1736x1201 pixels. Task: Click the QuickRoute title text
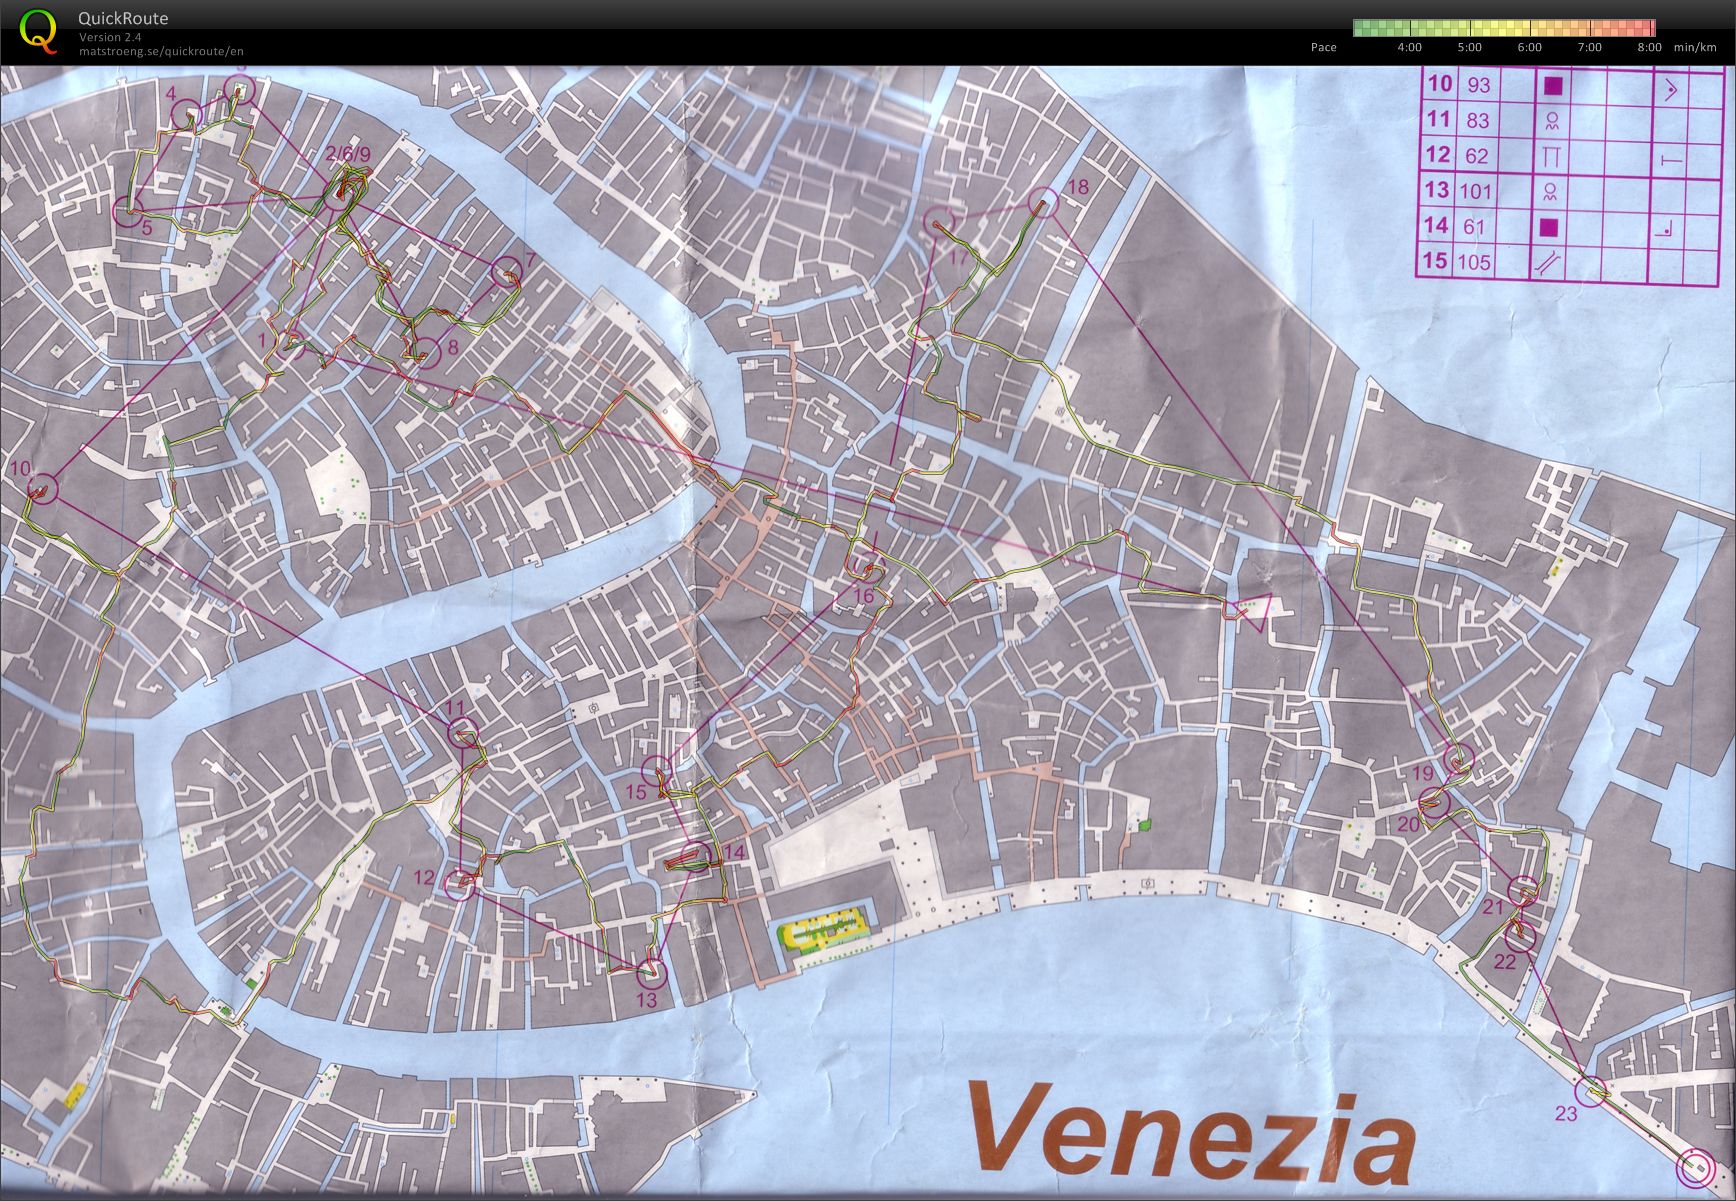(x=123, y=18)
